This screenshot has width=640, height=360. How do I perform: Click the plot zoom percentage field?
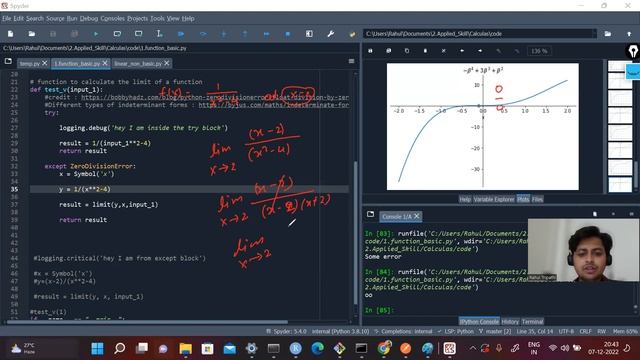click(539, 51)
